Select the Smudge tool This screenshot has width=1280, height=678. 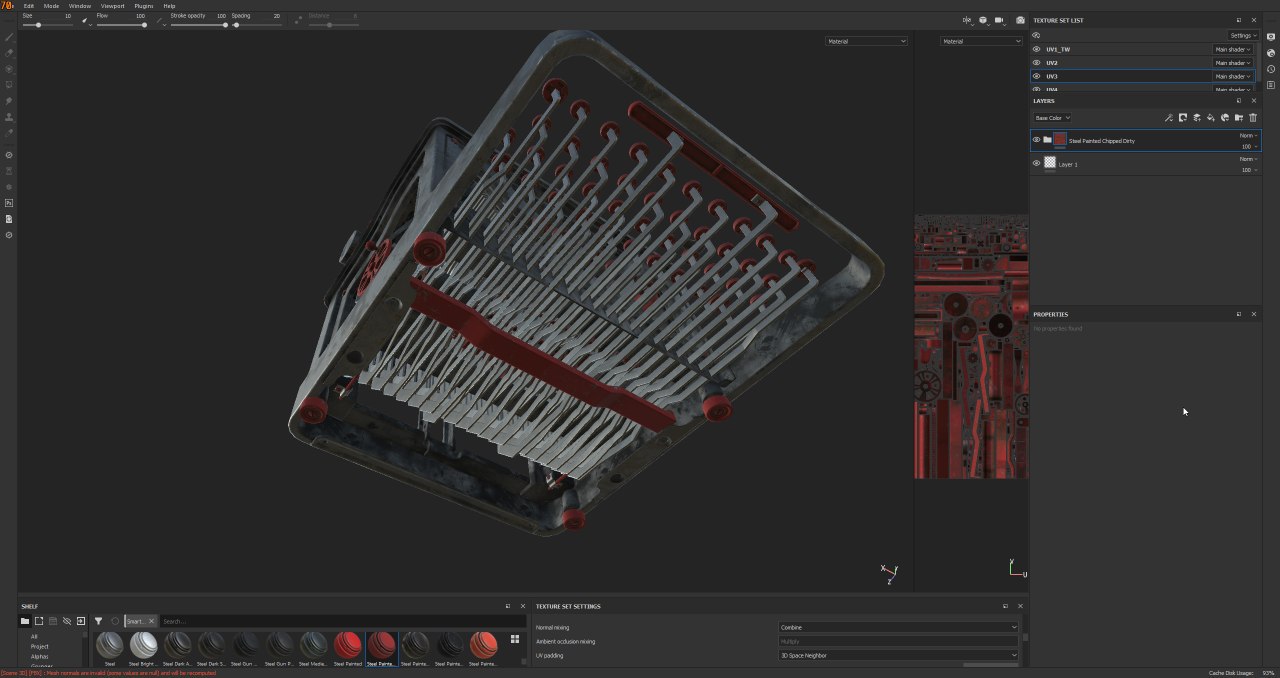tap(9, 101)
